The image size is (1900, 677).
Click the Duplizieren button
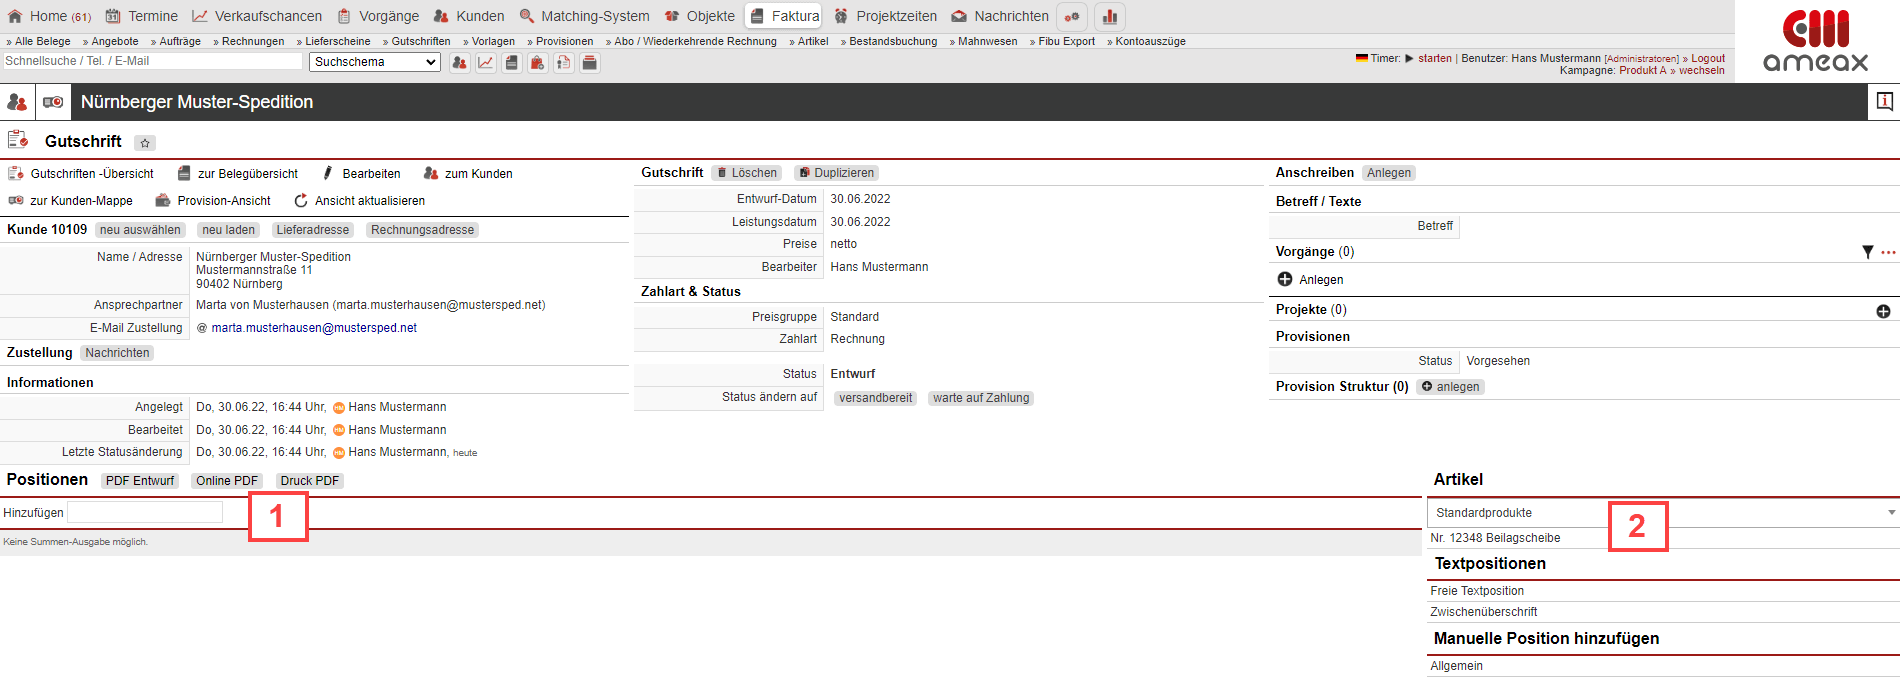[837, 173]
